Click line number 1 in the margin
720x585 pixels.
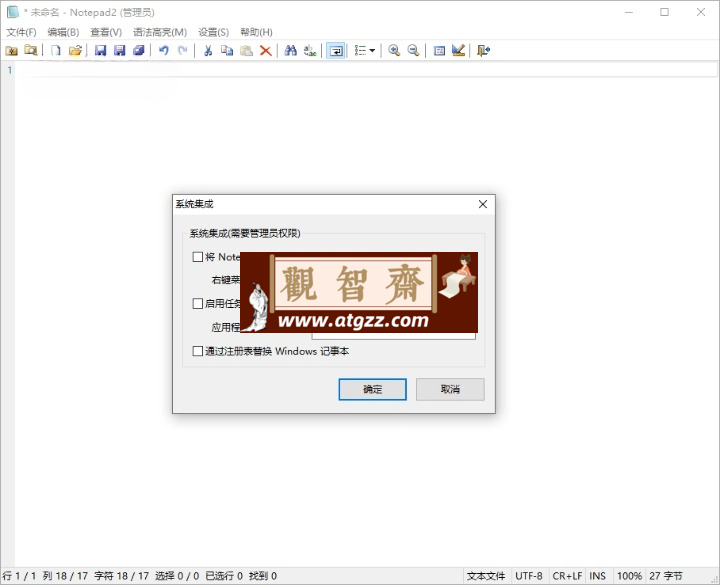pyautogui.click(x=9, y=70)
